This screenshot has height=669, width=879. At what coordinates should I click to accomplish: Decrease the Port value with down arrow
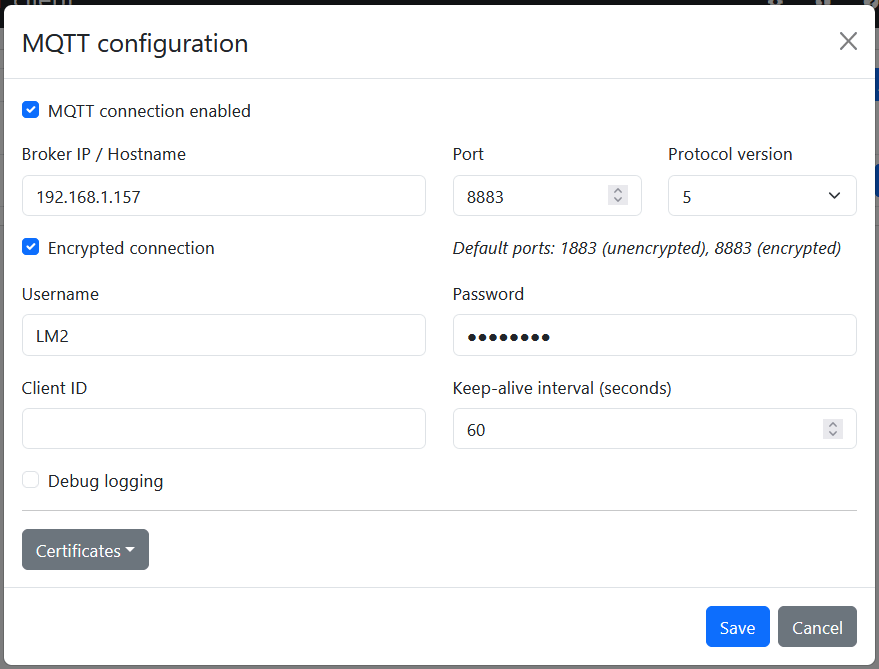[618, 200]
